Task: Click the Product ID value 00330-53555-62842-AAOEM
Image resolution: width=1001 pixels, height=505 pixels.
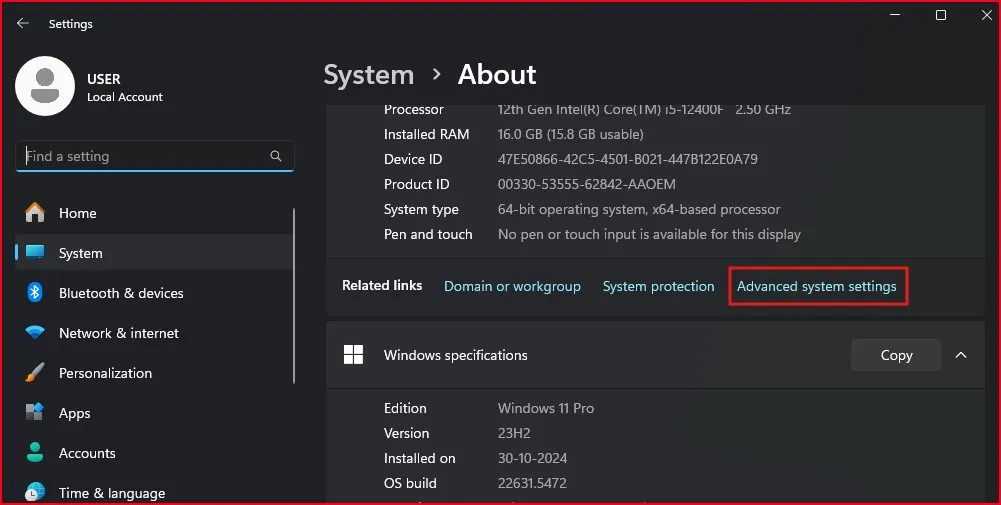Action: click(586, 185)
